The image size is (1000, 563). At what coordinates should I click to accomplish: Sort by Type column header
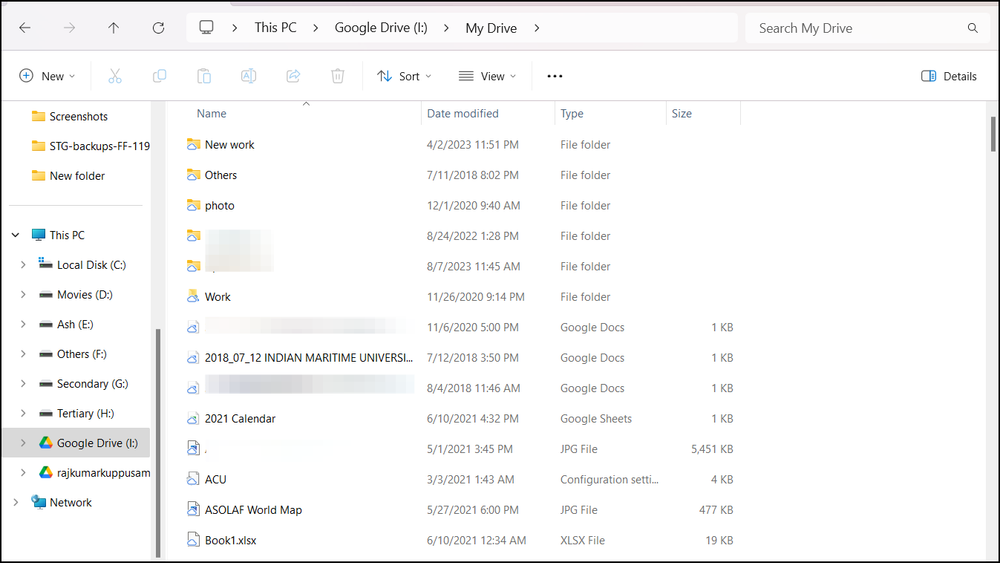tap(572, 113)
